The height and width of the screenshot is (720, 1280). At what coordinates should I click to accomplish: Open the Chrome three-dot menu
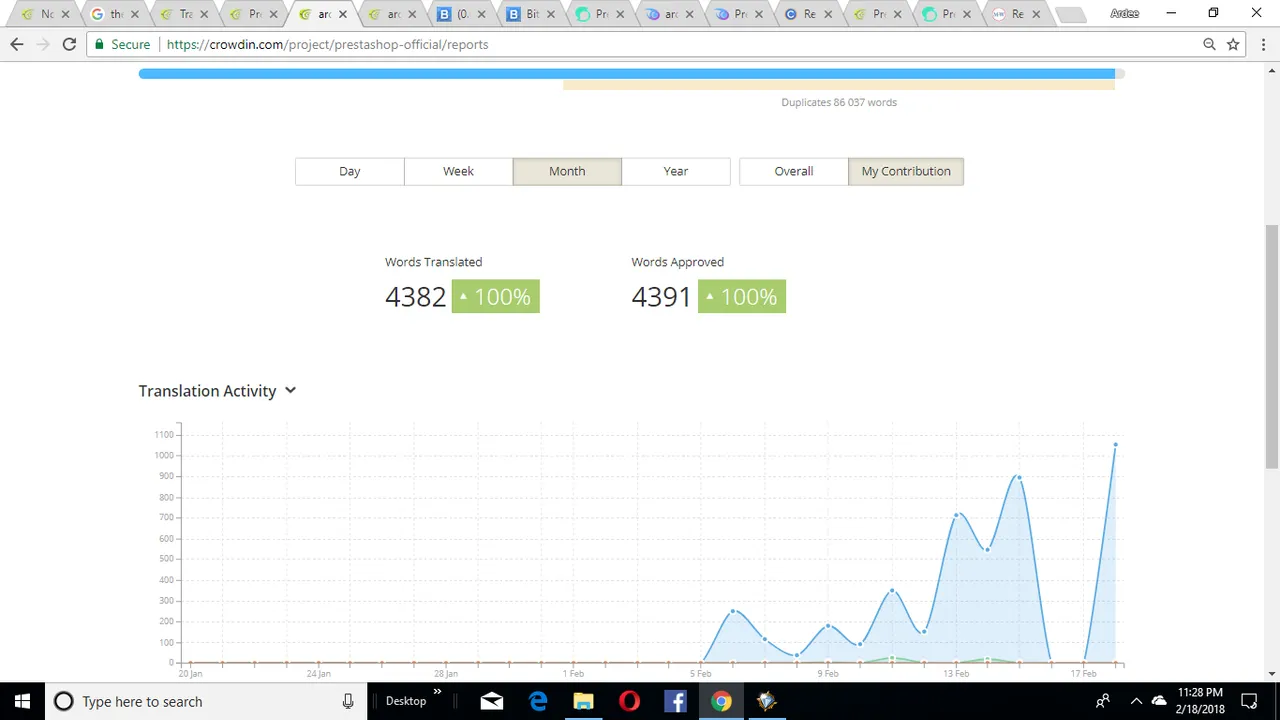1262,44
